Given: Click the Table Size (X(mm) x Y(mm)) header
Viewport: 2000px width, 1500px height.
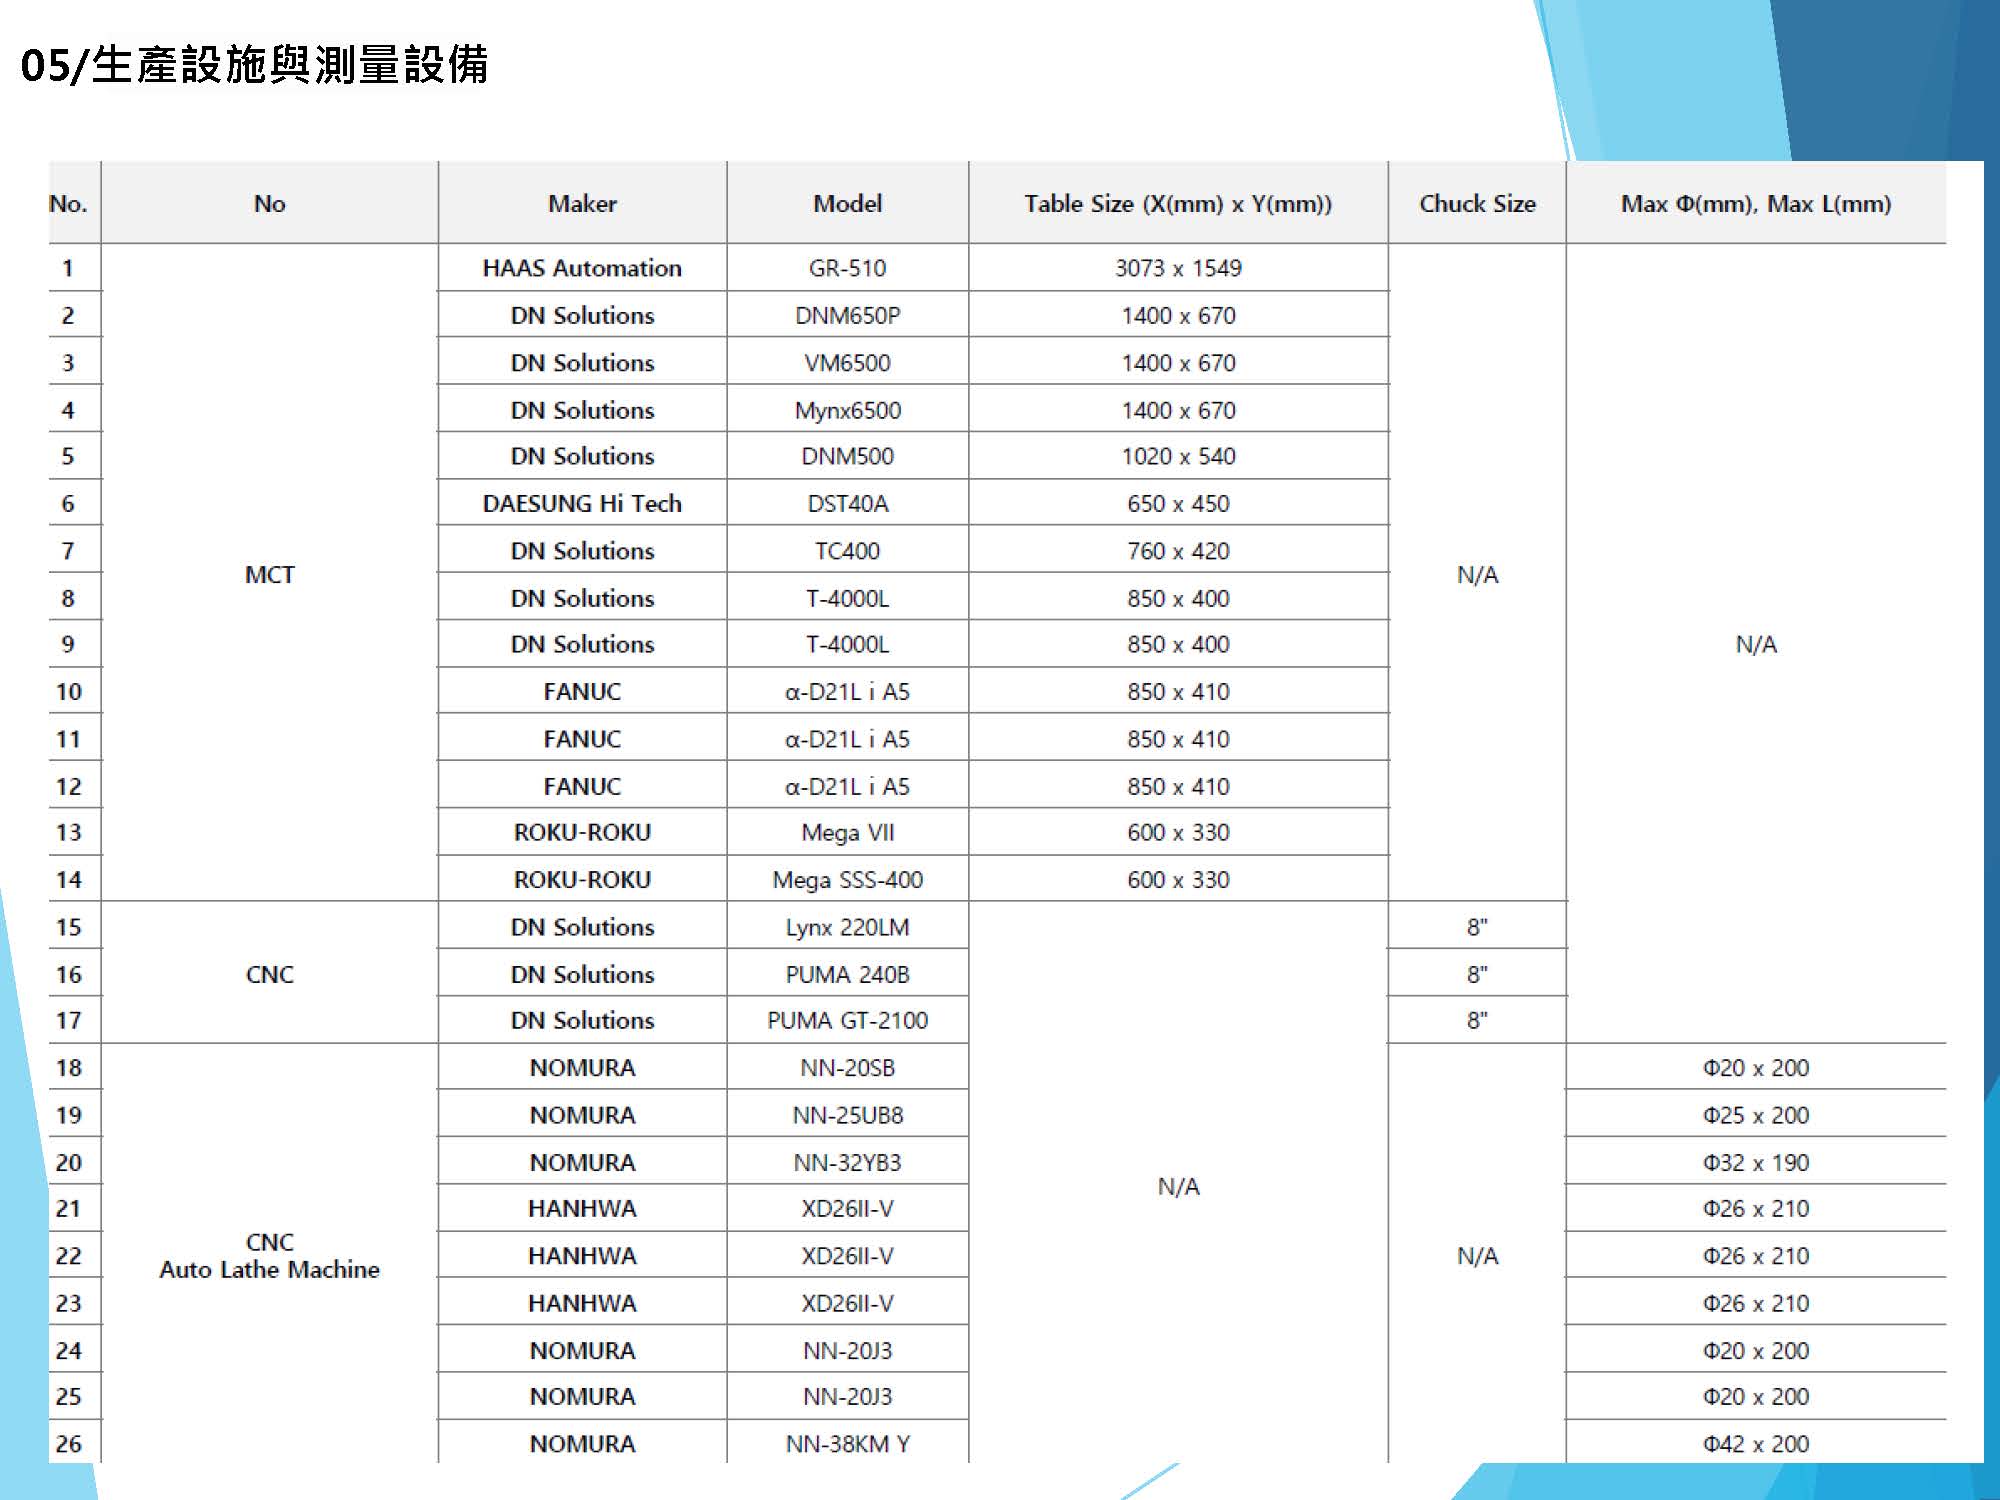Looking at the screenshot, I should (1178, 204).
